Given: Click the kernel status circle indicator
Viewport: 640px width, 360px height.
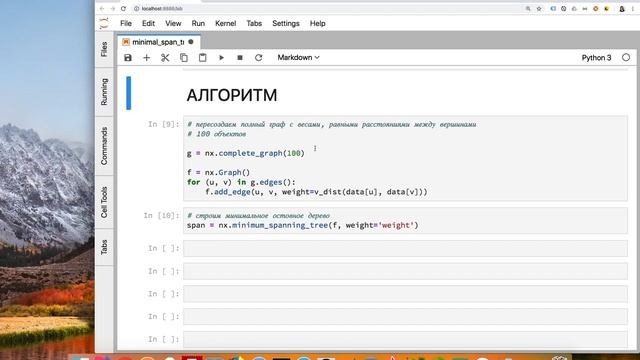Looking at the screenshot, I should click(x=626, y=58).
